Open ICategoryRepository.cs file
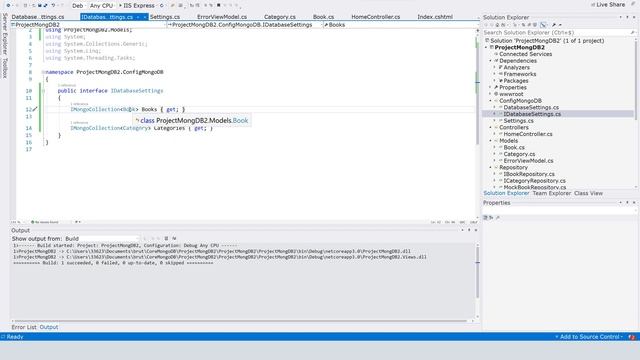The image size is (640, 360). tap(534, 181)
